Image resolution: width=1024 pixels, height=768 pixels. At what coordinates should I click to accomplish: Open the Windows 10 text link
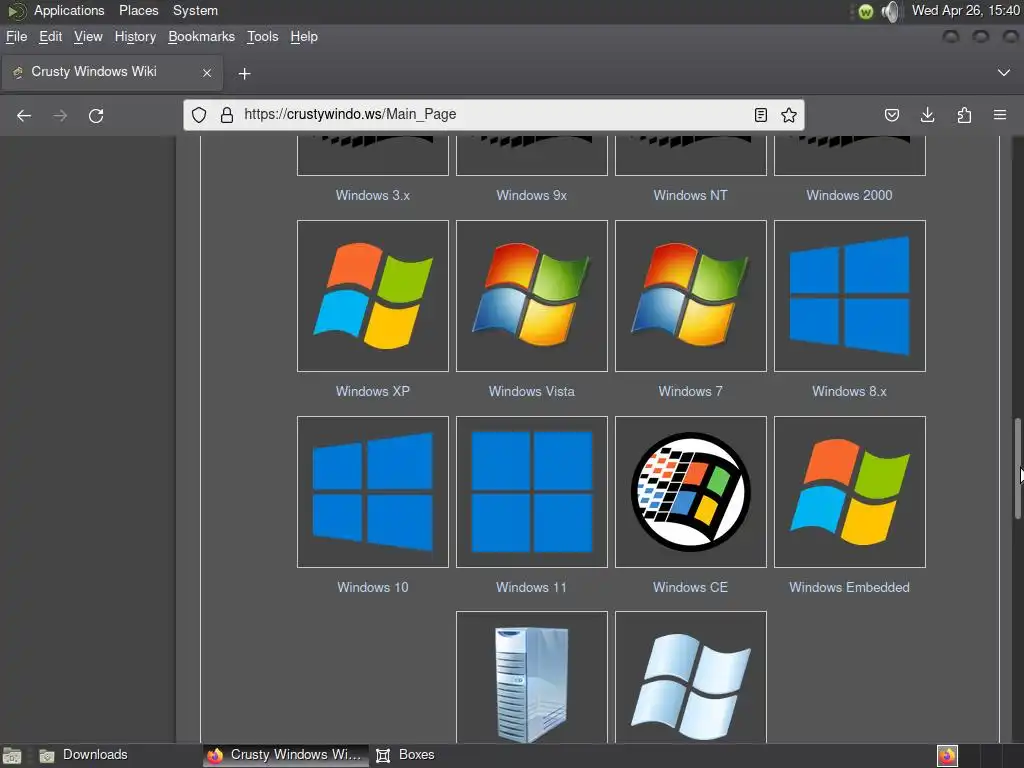point(373,587)
